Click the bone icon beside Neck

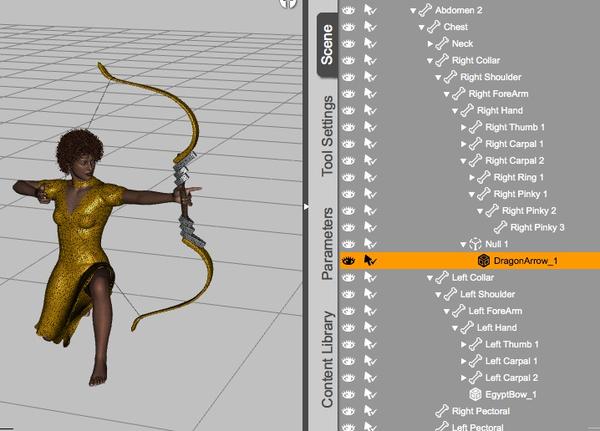442,44
